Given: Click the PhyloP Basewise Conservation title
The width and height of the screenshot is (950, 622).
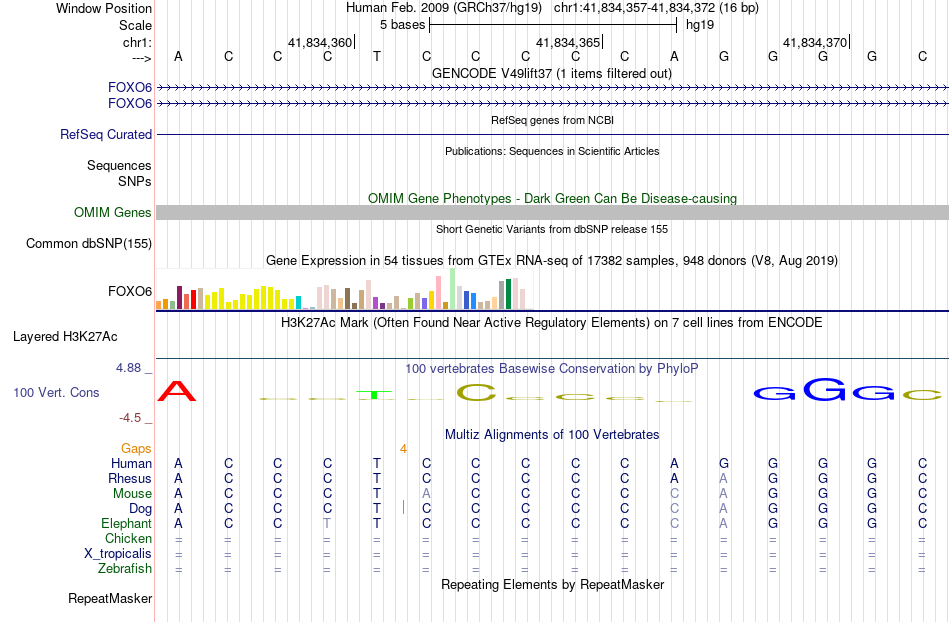Looking at the screenshot, I should click(x=552, y=369).
